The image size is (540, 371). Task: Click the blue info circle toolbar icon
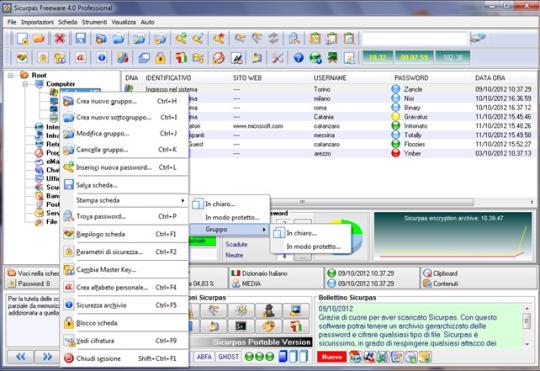point(102,58)
